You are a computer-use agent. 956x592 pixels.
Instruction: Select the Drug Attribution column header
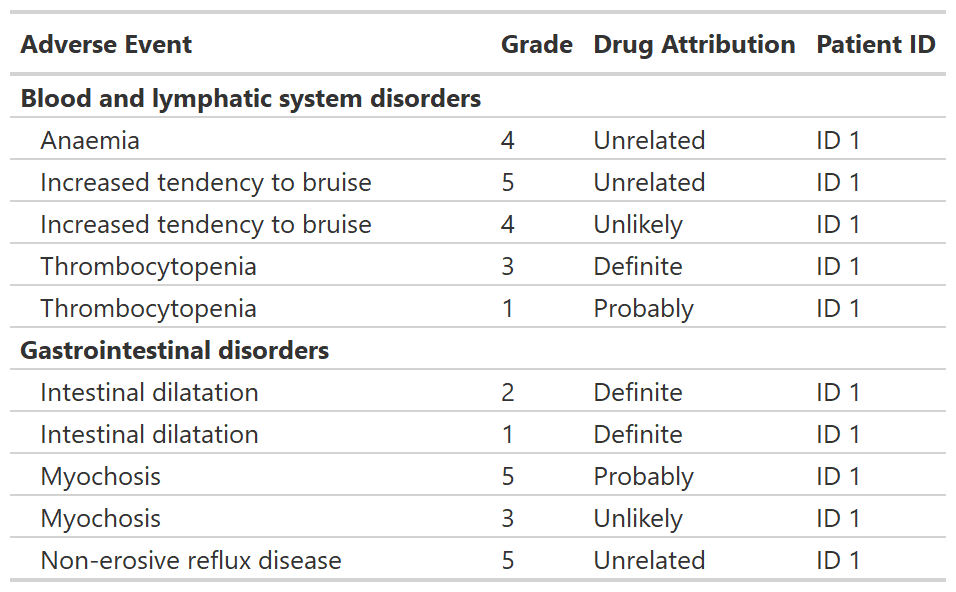(x=694, y=45)
